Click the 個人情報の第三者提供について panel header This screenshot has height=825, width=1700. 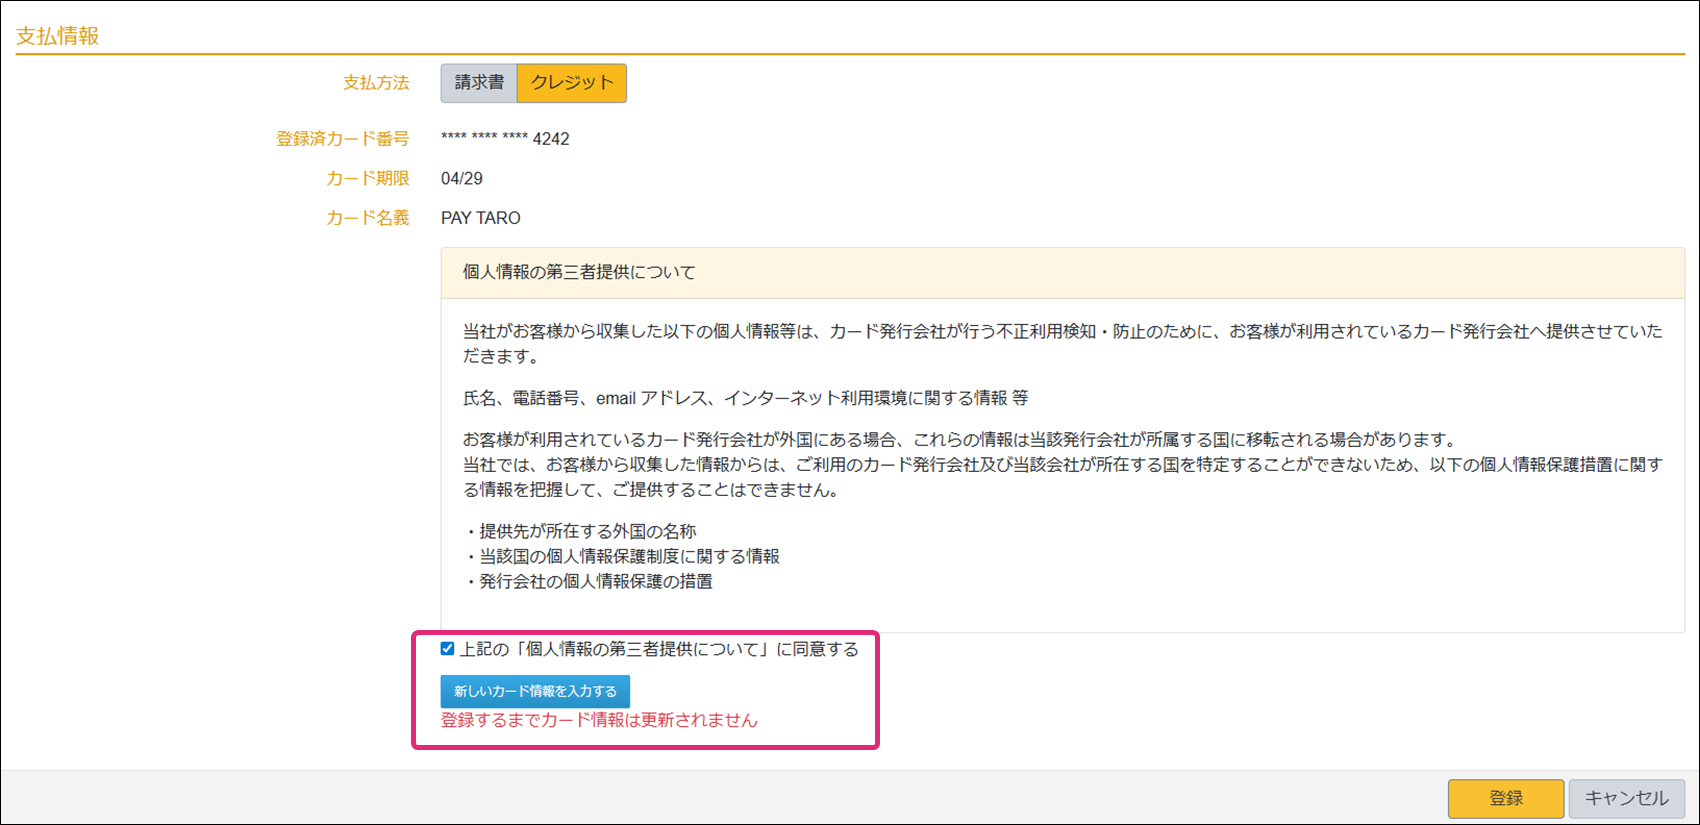click(x=579, y=272)
